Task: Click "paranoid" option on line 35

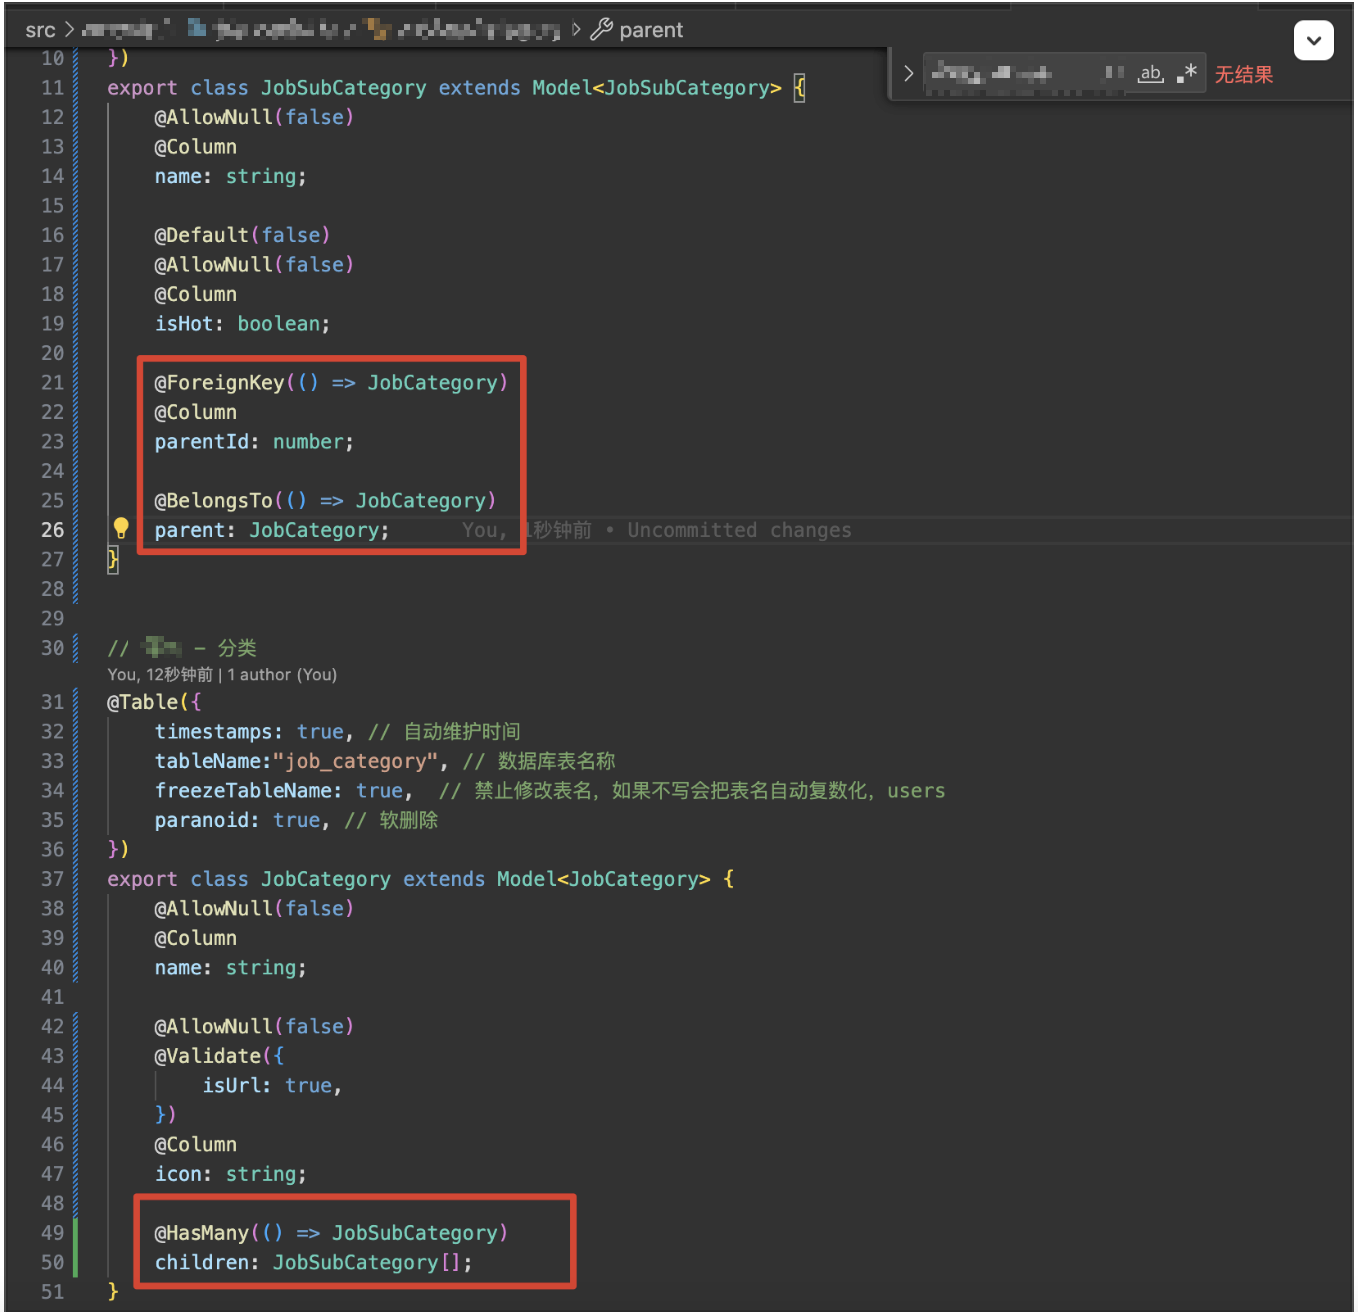Action: (201, 820)
